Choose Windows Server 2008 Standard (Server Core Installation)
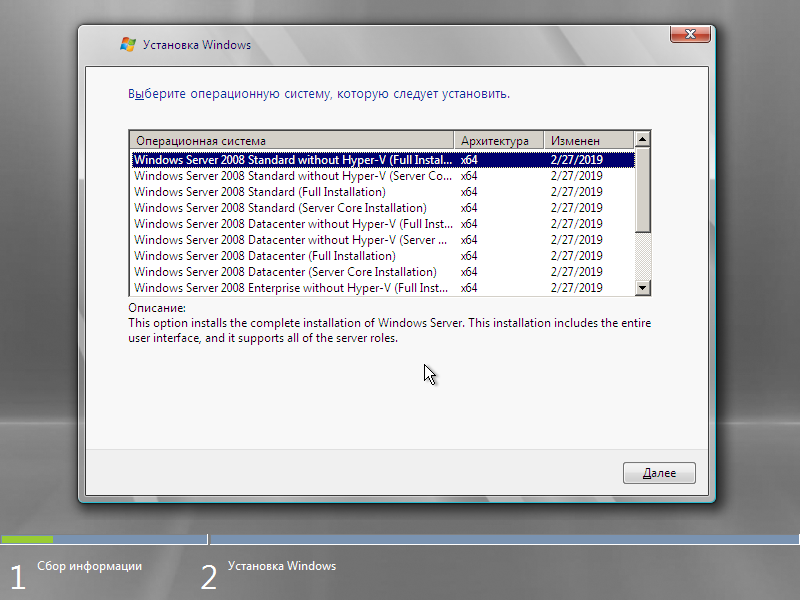This screenshot has height=600, width=800. 383,208
